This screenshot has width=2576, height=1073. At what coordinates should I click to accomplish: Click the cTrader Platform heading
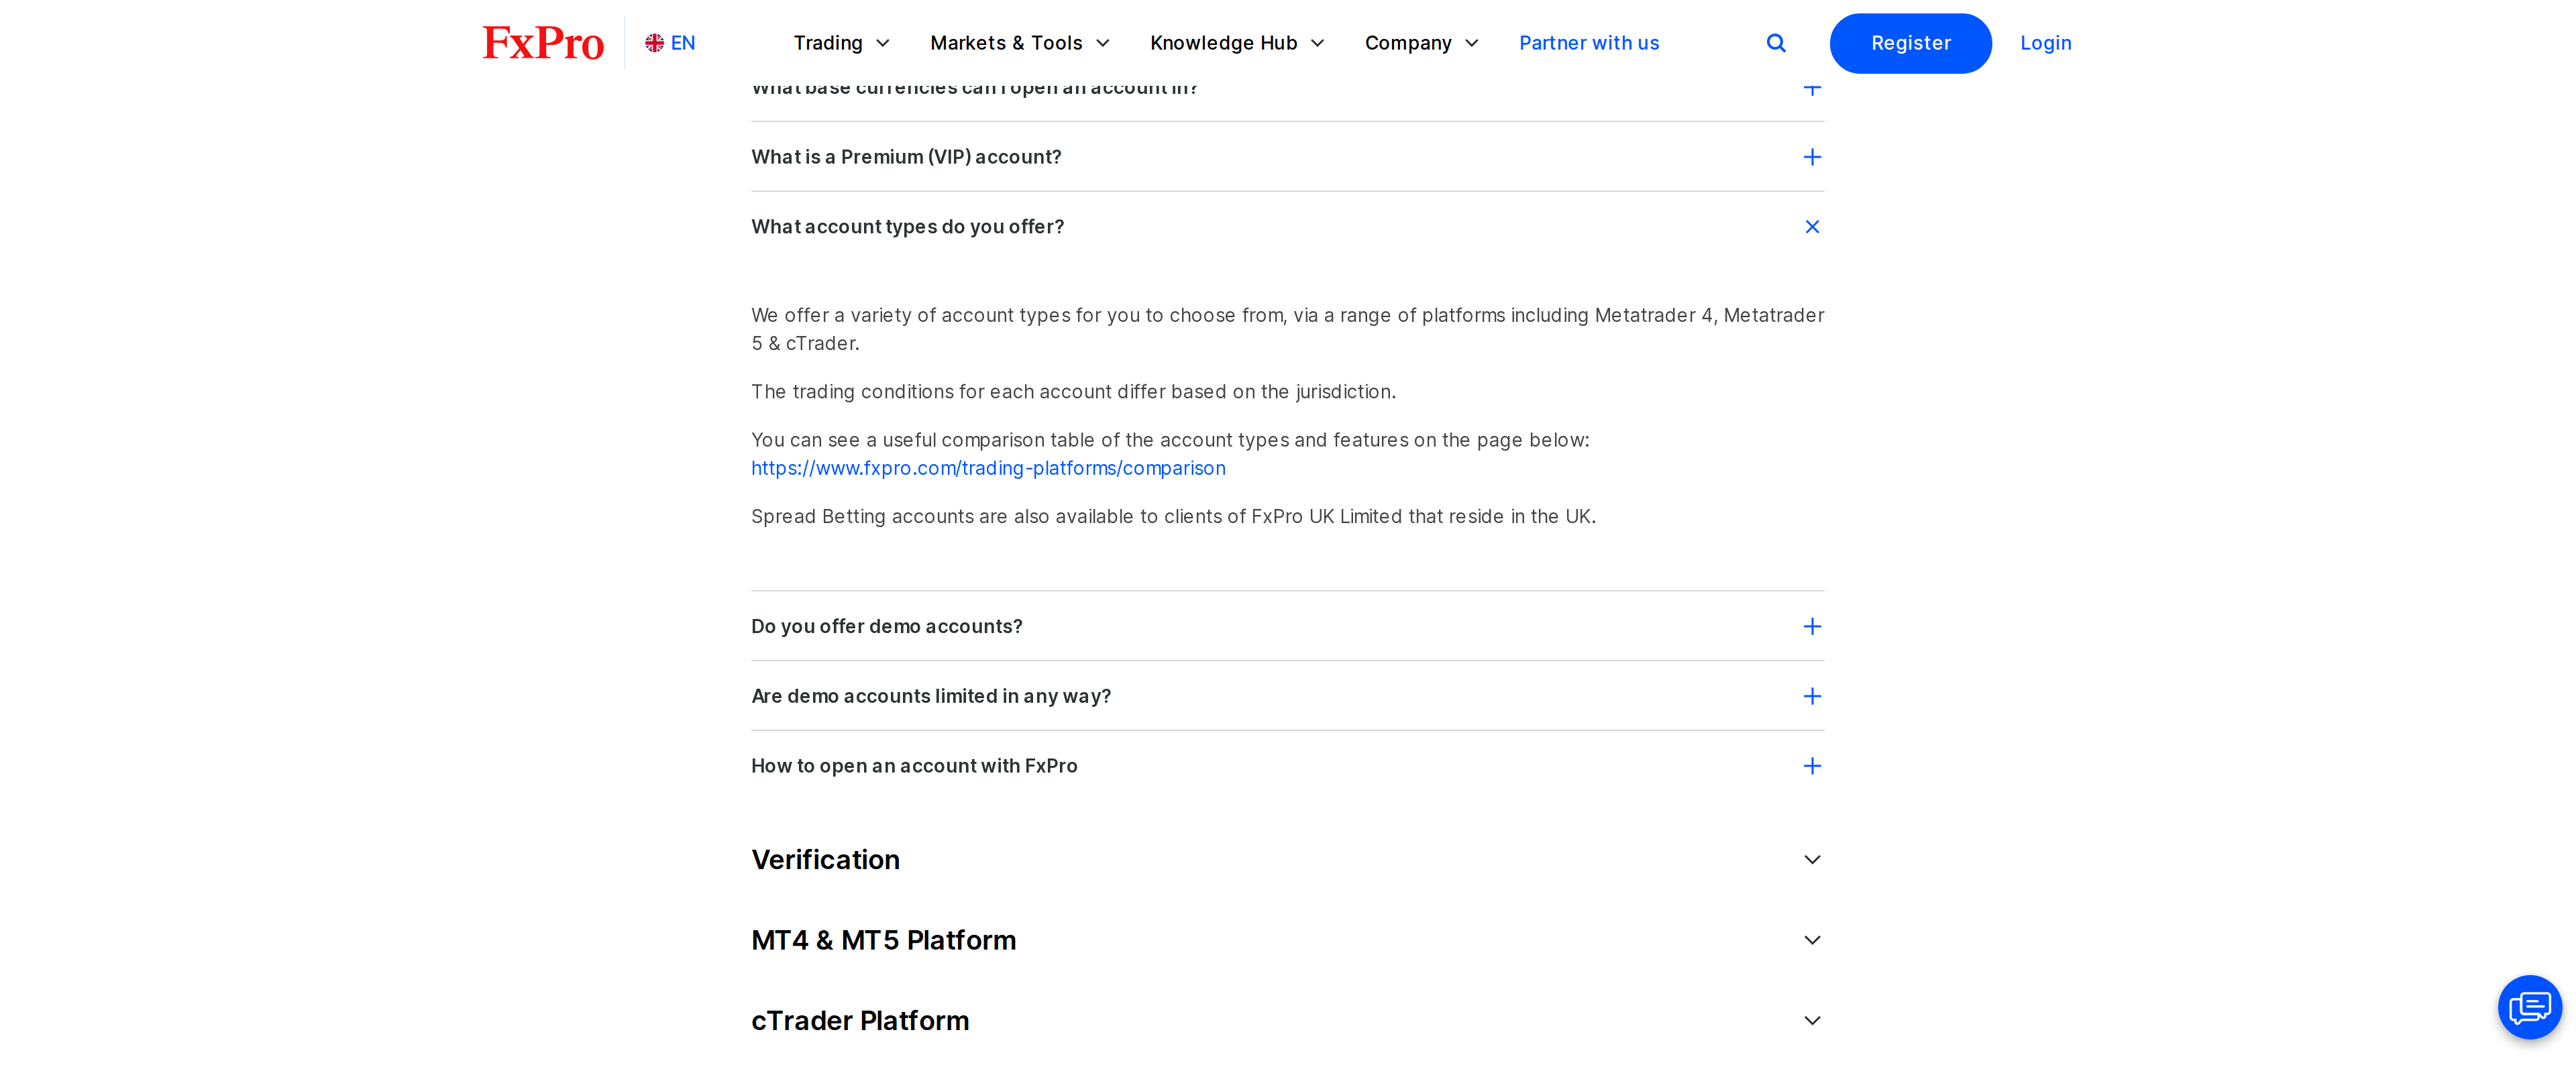point(860,1020)
